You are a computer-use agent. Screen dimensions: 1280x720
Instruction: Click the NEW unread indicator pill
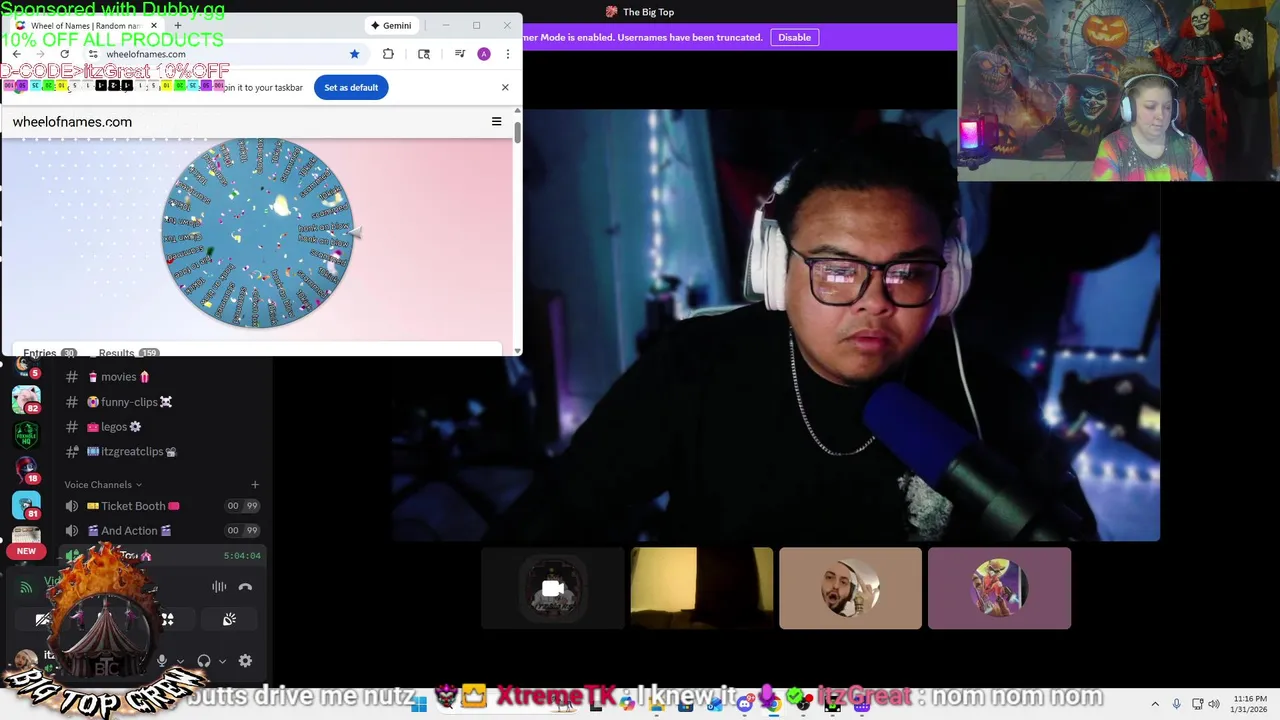pyautogui.click(x=26, y=551)
